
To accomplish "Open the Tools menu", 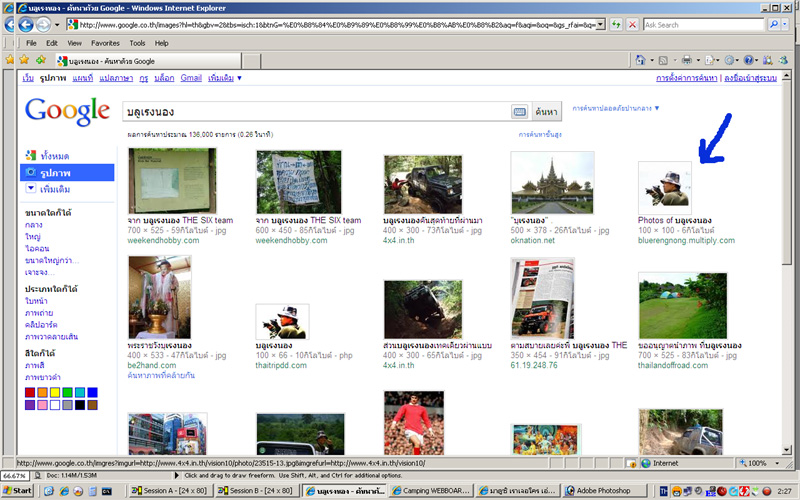I will coord(137,43).
